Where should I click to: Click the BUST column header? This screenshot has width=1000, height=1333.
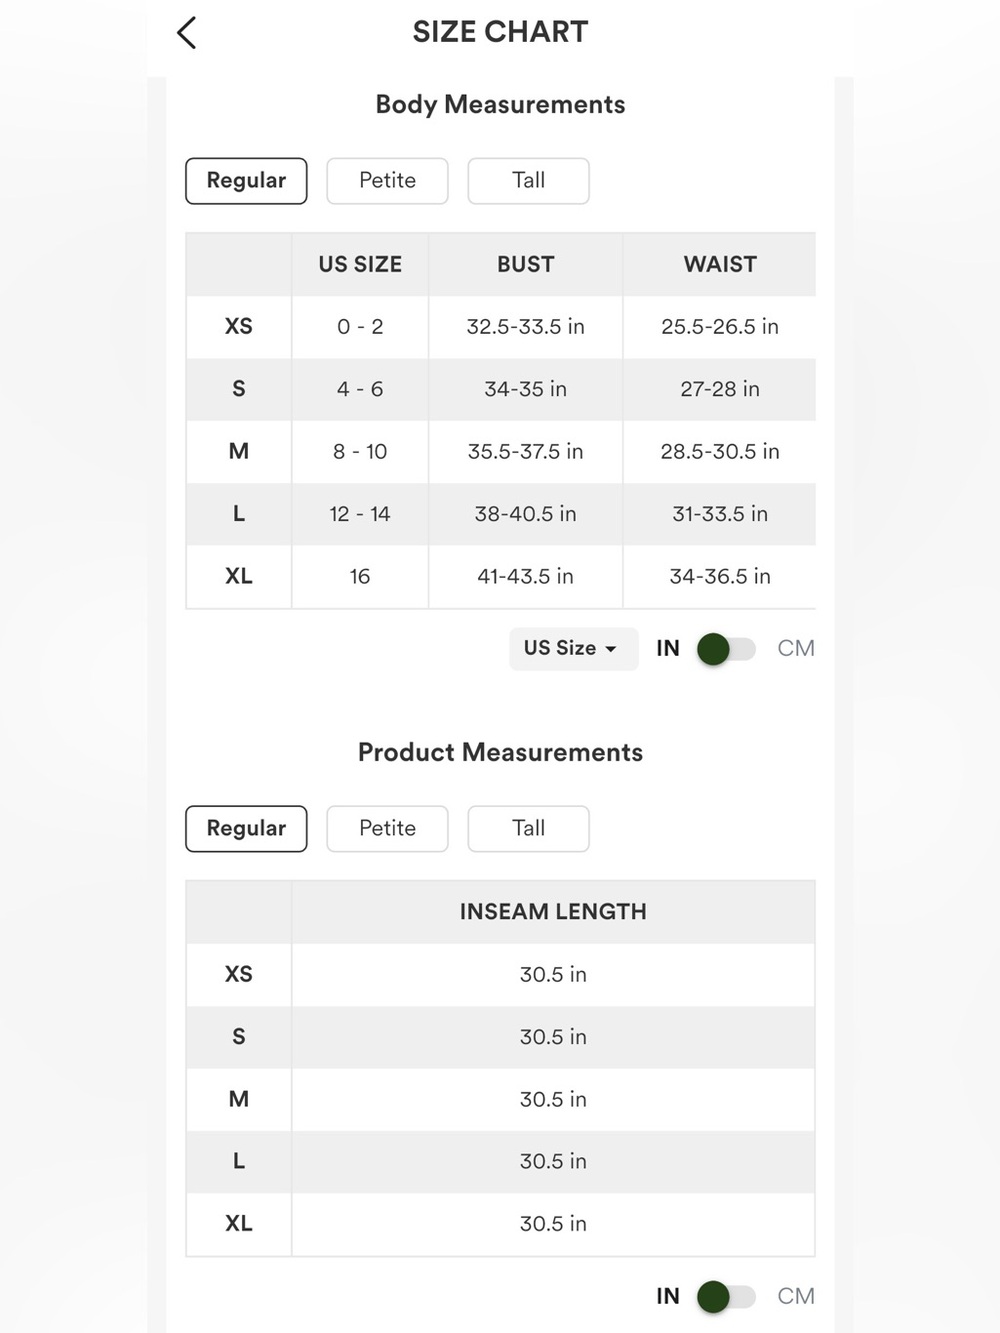[526, 265]
